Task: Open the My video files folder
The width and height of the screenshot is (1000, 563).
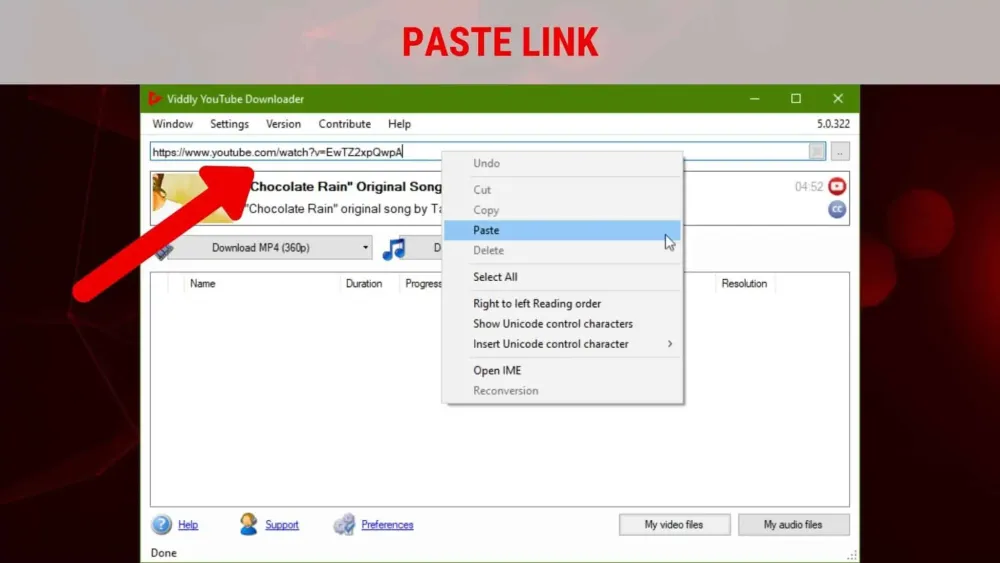Action: click(674, 525)
